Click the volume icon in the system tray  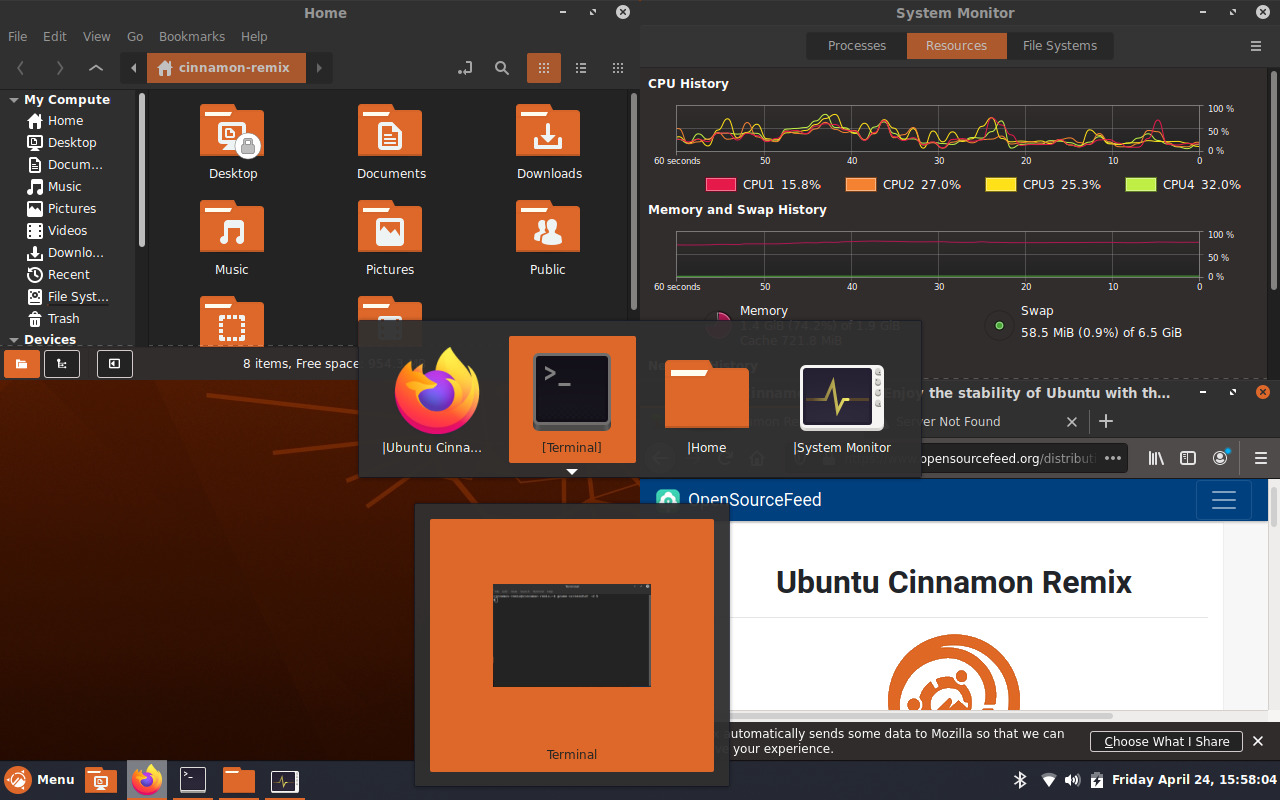pyautogui.click(x=1072, y=779)
